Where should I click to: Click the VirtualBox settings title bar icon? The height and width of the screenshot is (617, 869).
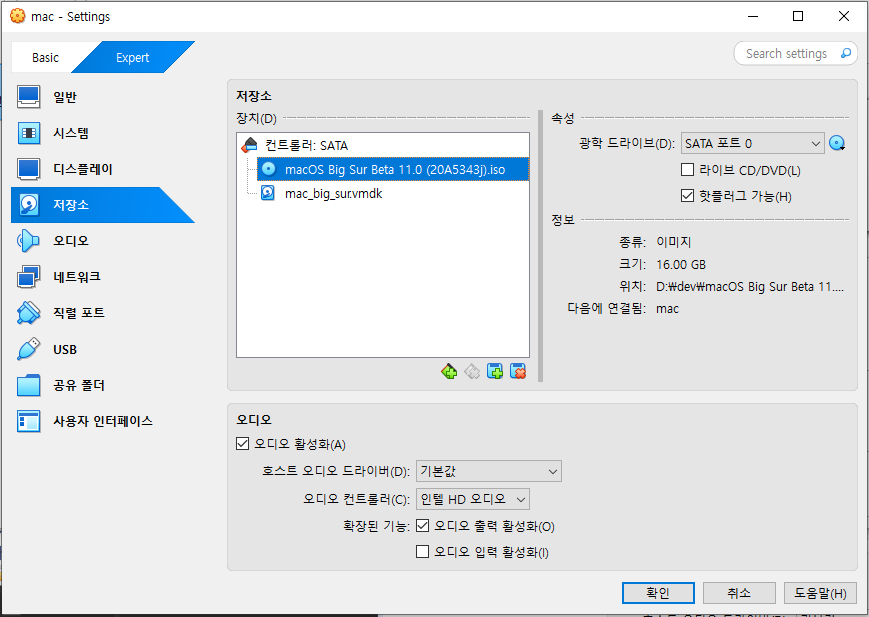click(x=18, y=16)
